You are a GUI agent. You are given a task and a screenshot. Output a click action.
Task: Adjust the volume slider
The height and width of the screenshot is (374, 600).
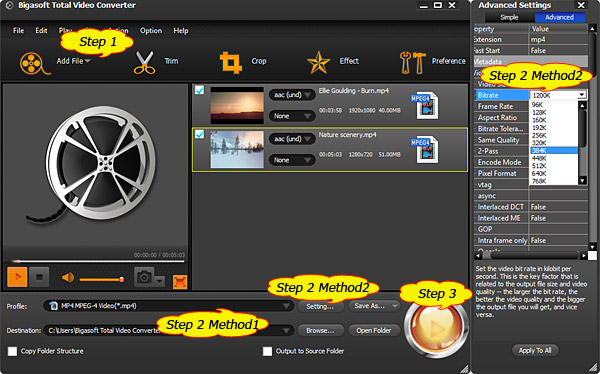[x=102, y=279]
